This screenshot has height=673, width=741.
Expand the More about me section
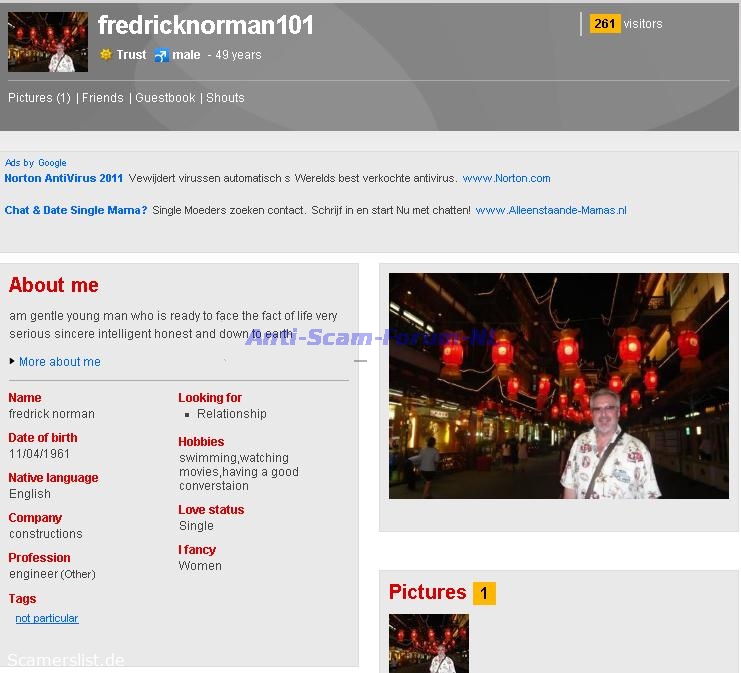tap(59, 362)
